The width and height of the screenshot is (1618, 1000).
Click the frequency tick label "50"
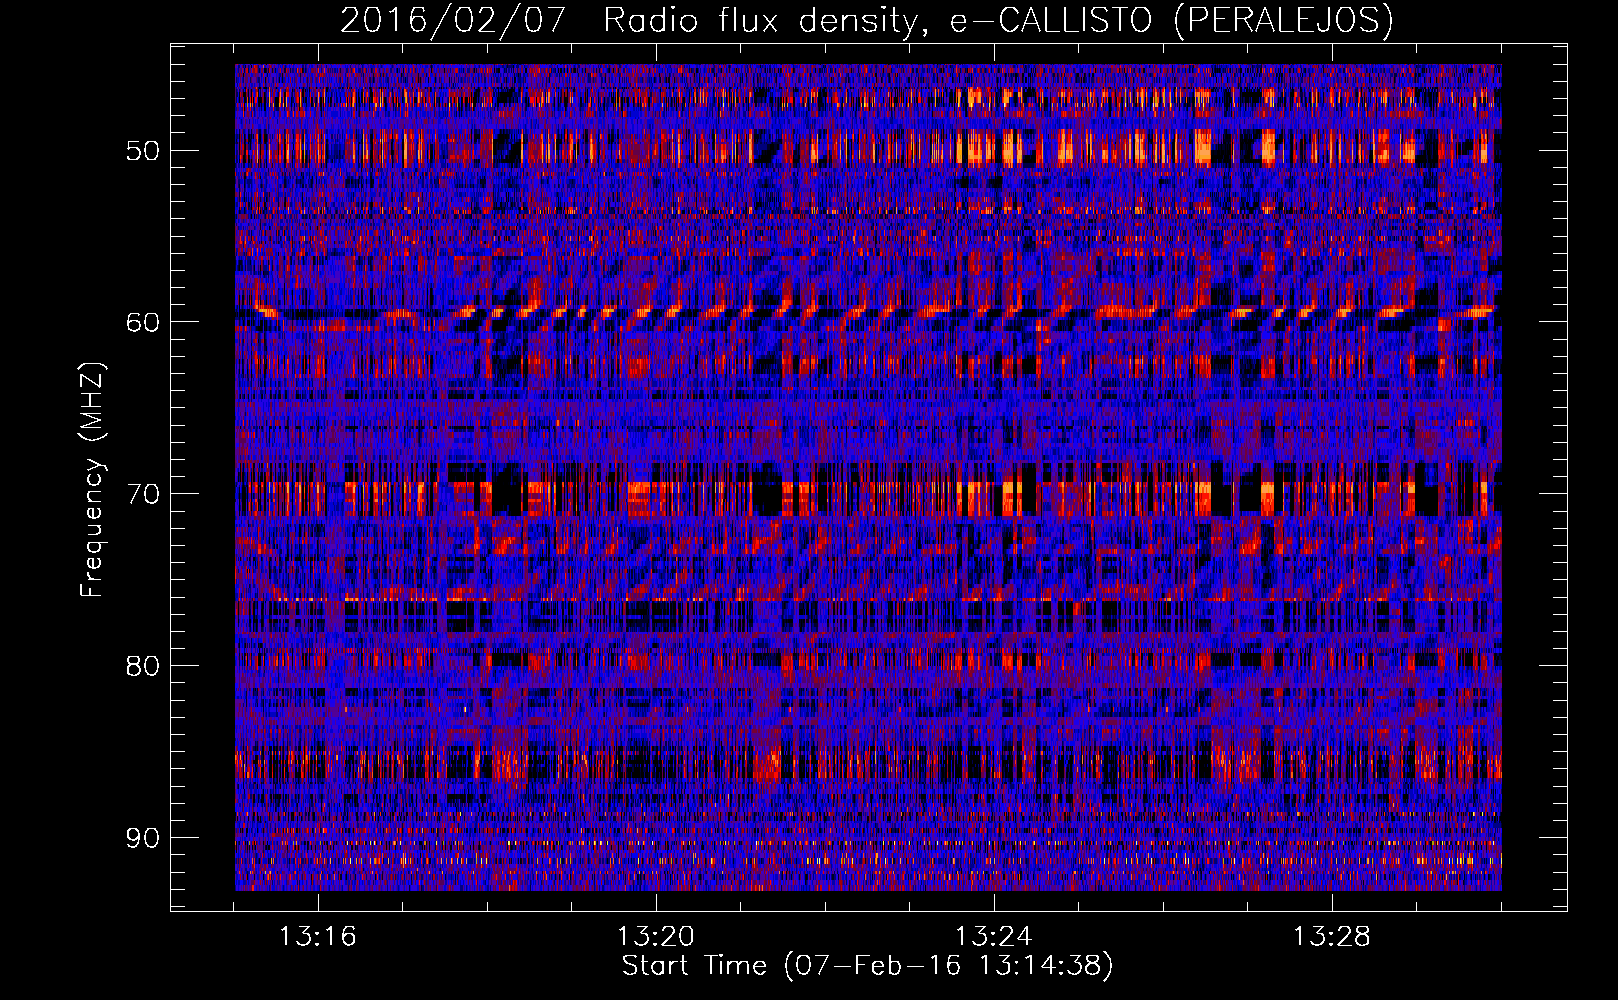pos(143,151)
